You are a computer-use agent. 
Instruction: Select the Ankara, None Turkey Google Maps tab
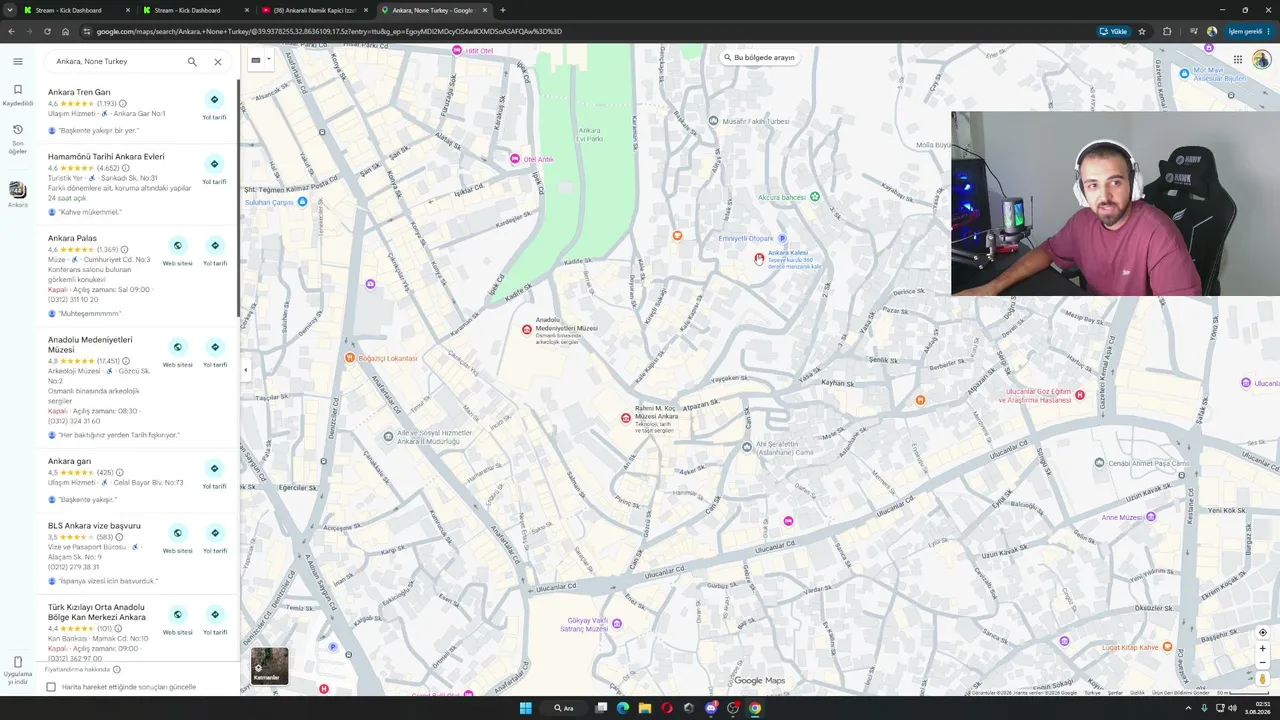[433, 10]
